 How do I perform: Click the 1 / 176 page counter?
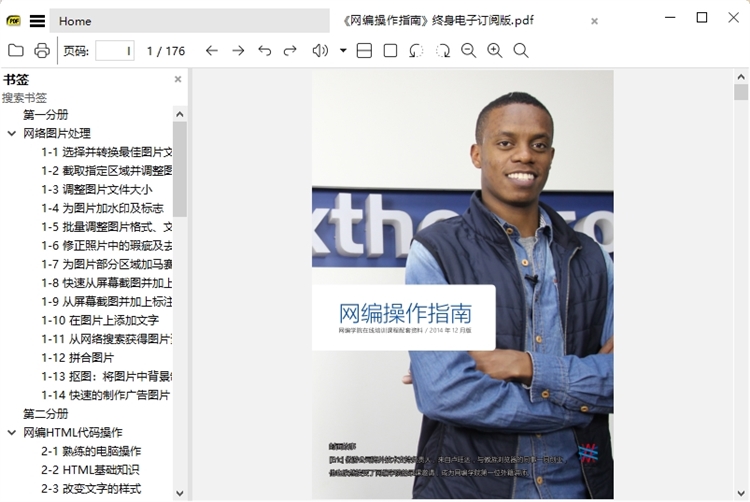click(x=165, y=51)
